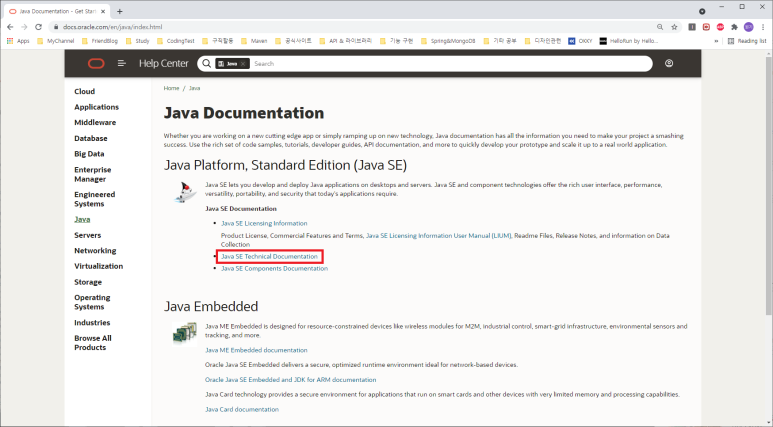Select Middleware in sidebar
This screenshot has height=427, width=773.
pyautogui.click(x=95, y=122)
